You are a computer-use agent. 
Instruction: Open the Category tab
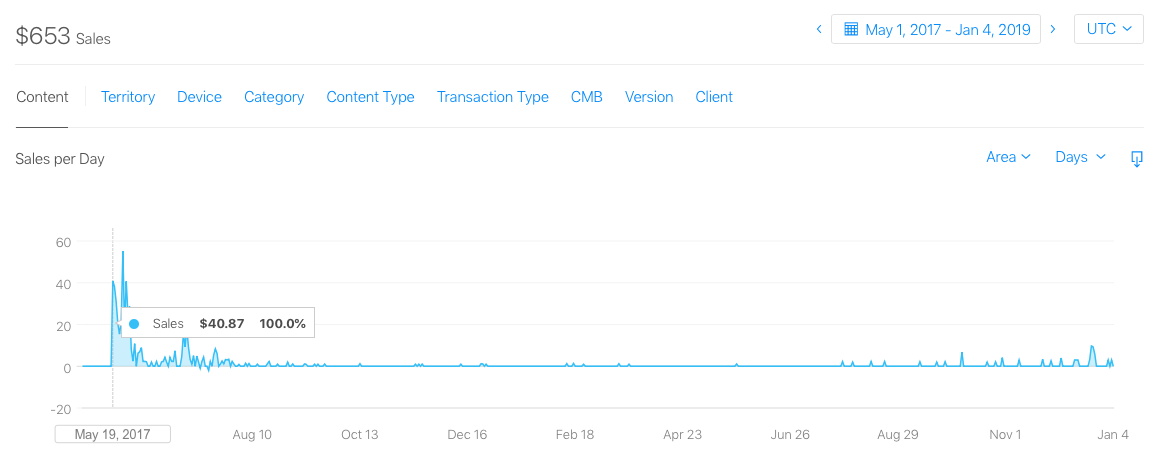click(274, 97)
